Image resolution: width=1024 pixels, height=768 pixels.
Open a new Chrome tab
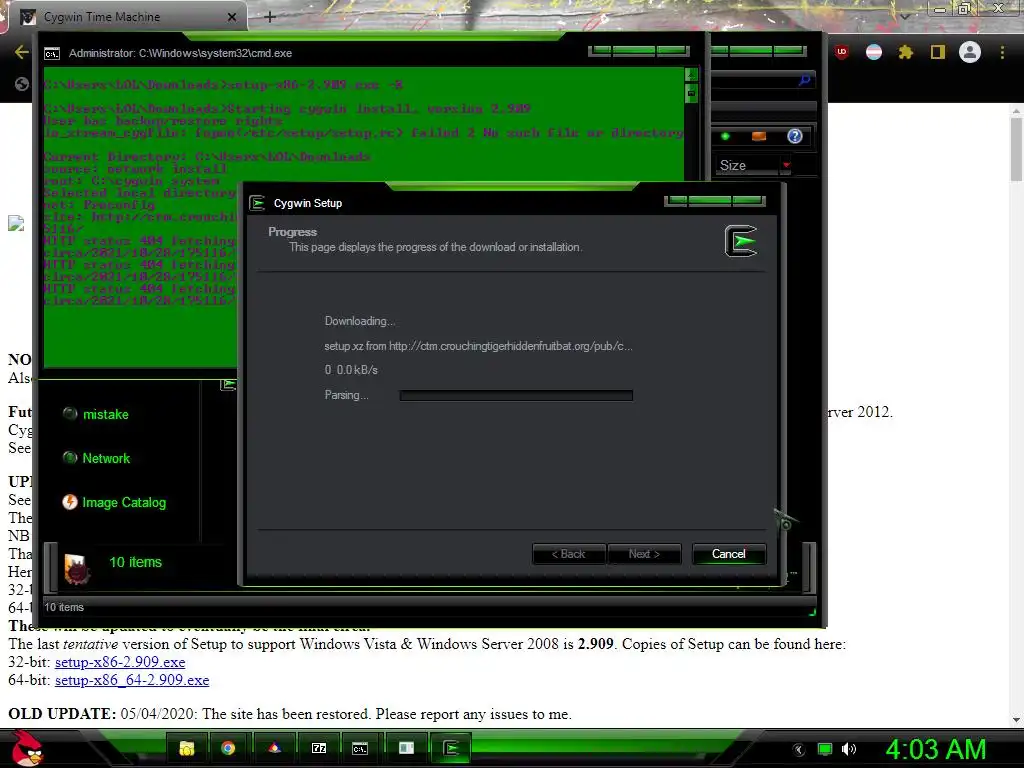pyautogui.click(x=270, y=17)
